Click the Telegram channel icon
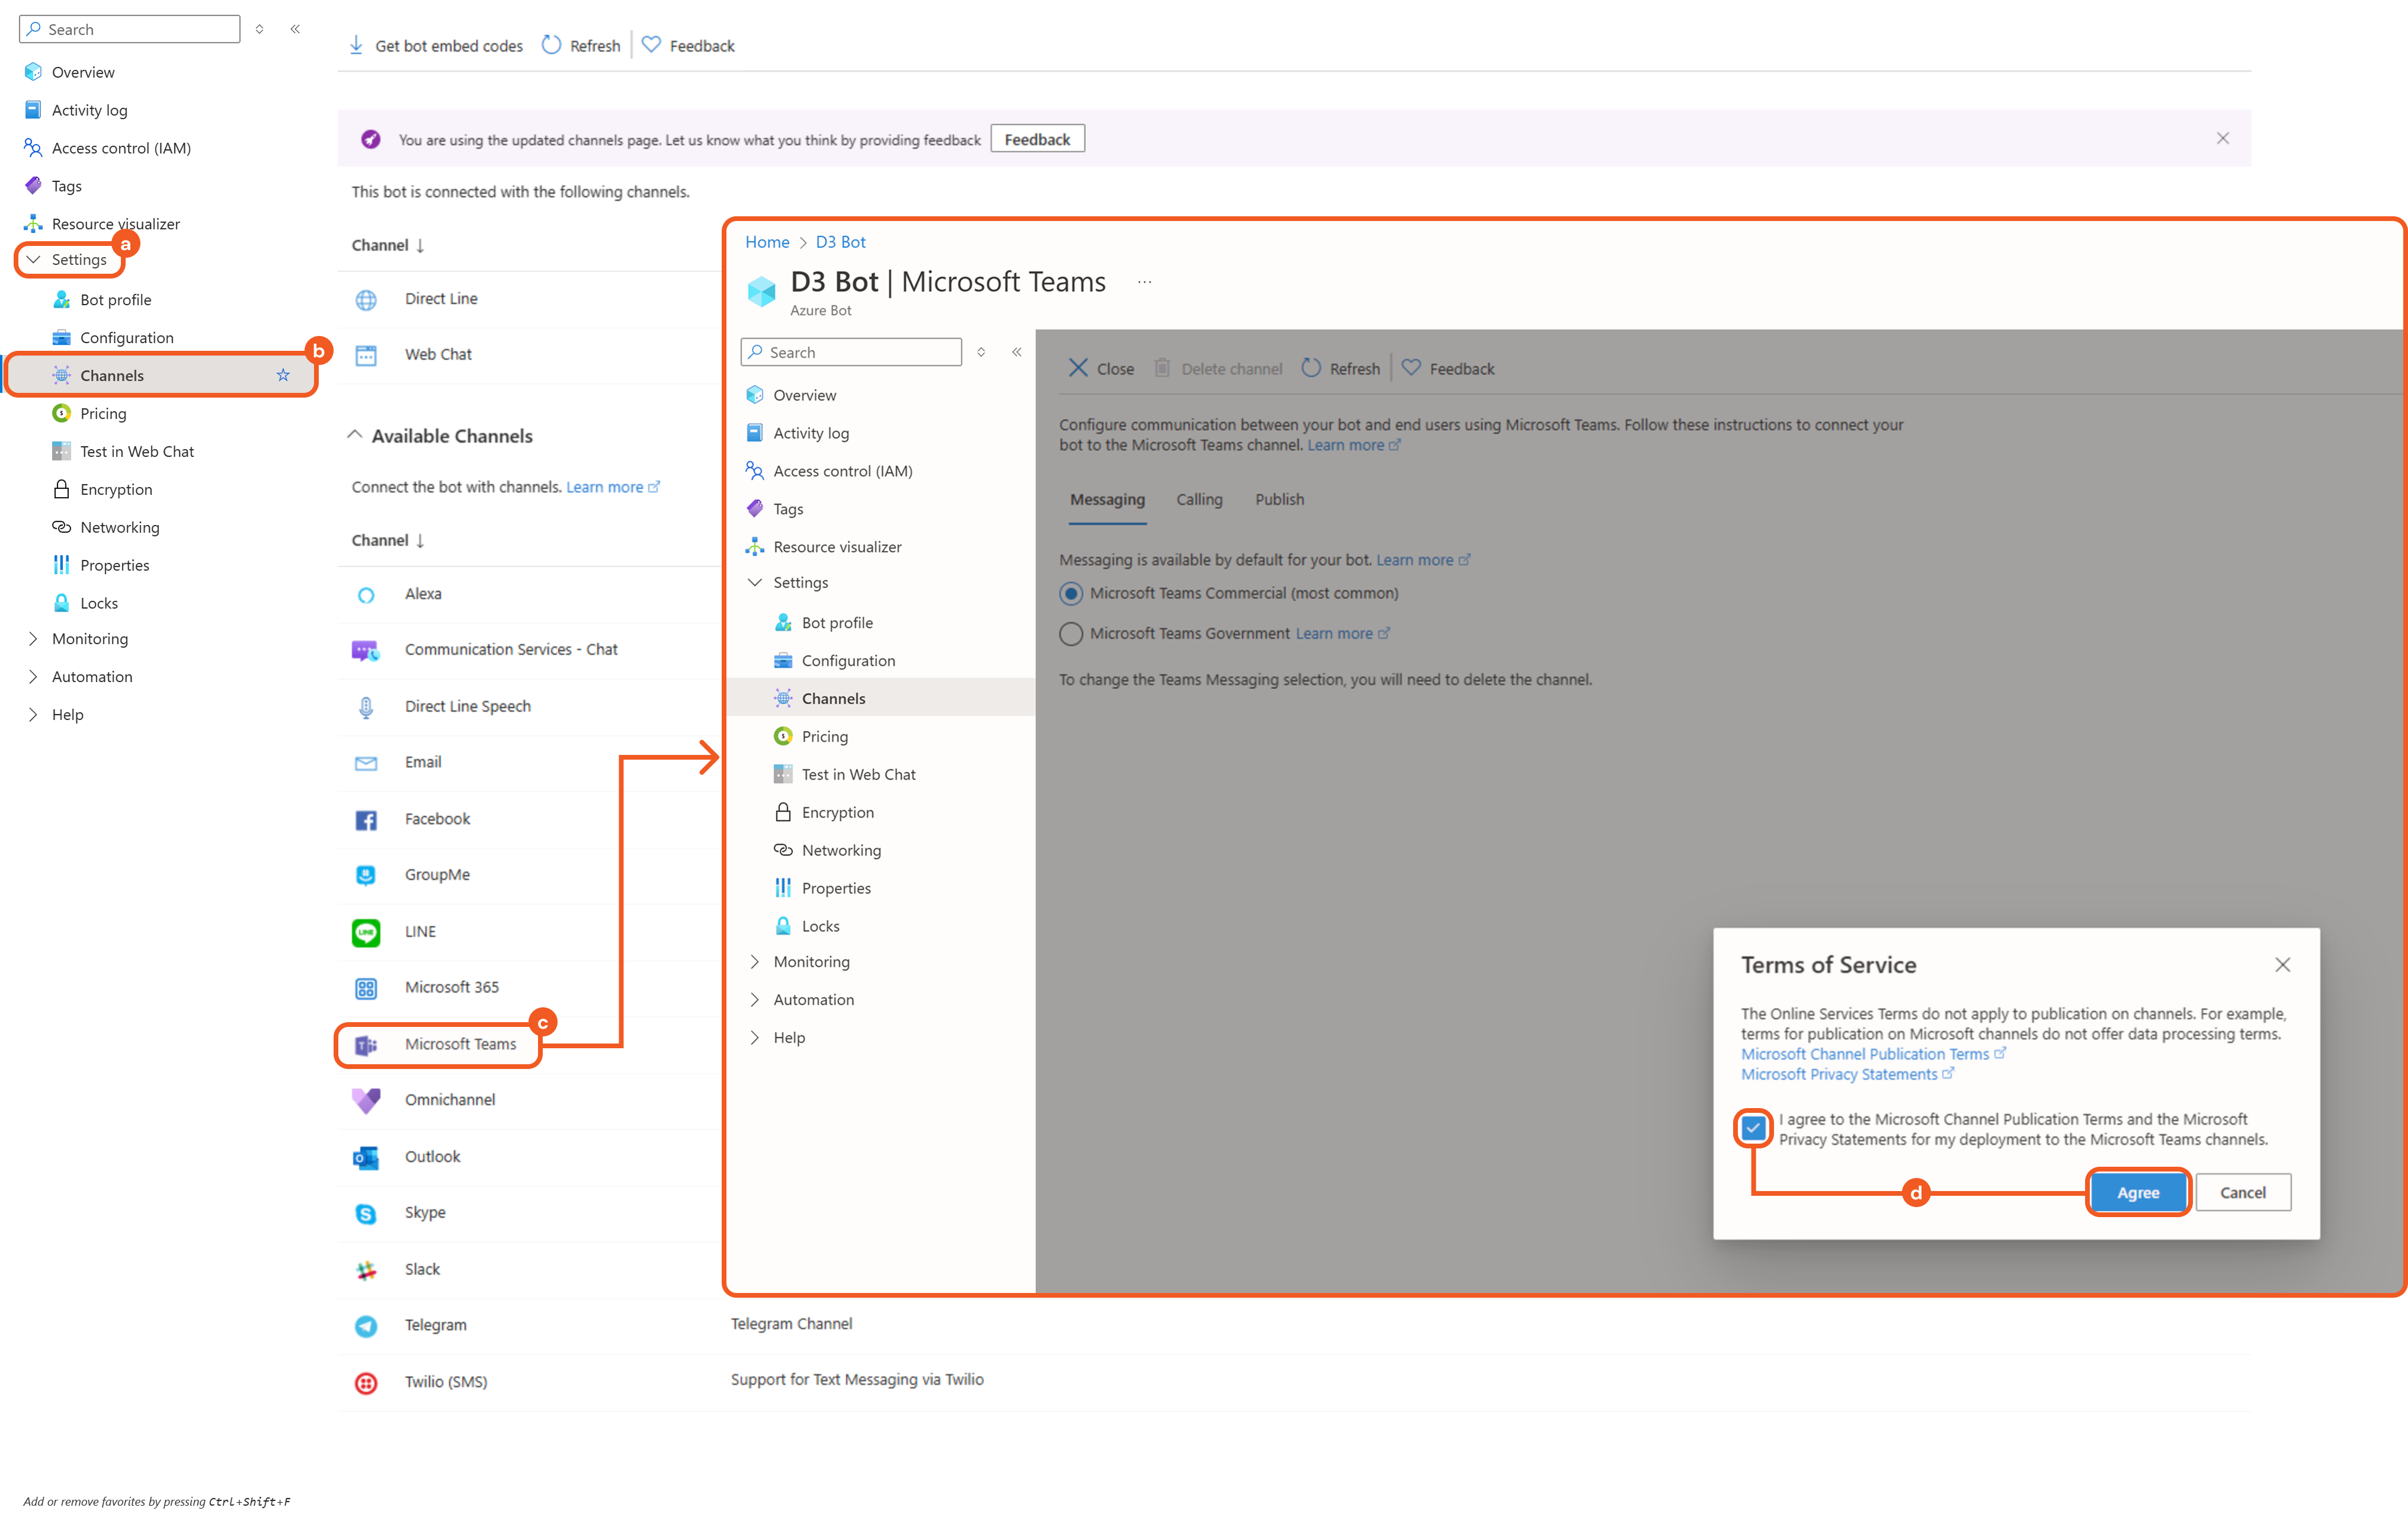Viewport: 2408px width, 1514px height. [366, 1326]
